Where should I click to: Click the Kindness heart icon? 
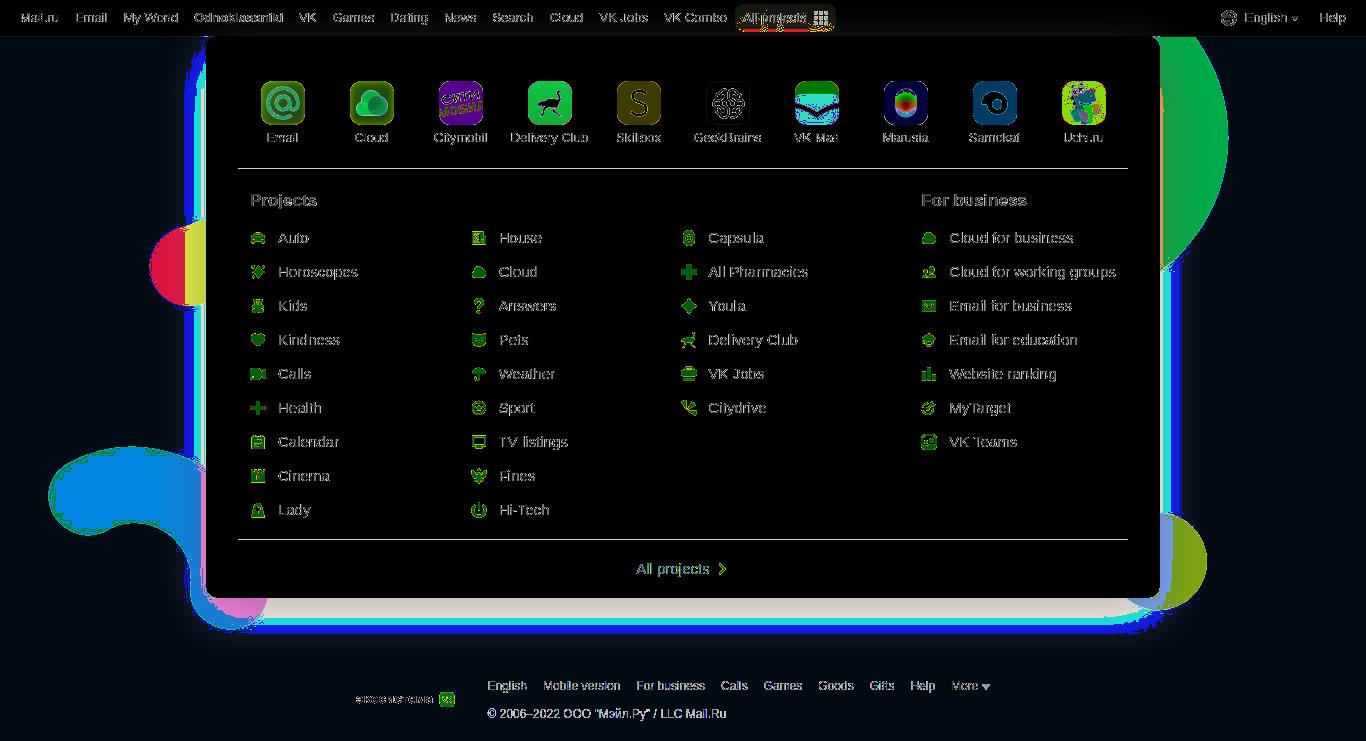258,340
